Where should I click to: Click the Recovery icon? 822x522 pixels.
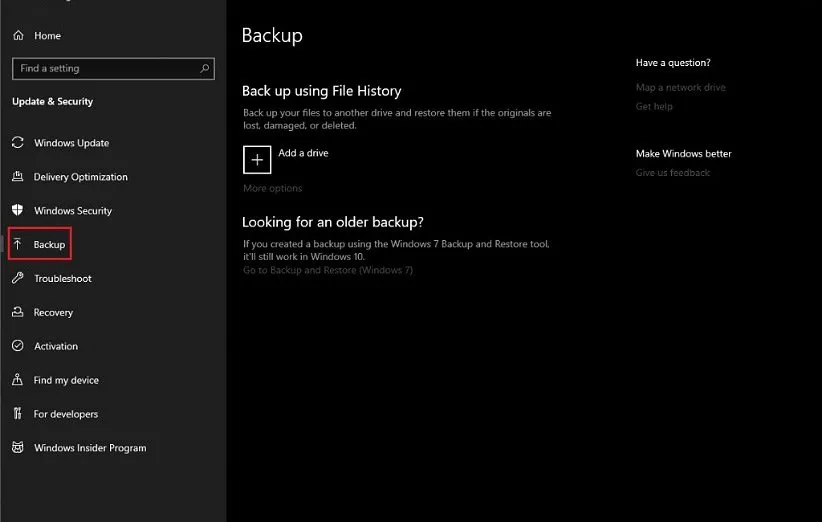coord(18,313)
